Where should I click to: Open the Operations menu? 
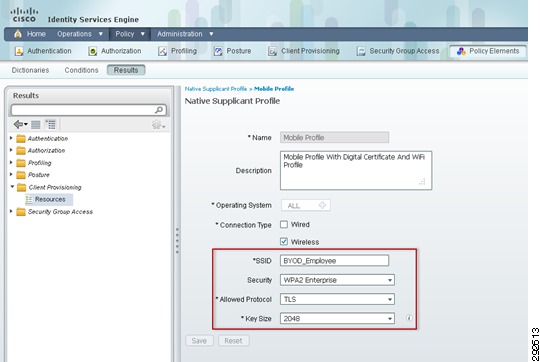tap(80, 34)
